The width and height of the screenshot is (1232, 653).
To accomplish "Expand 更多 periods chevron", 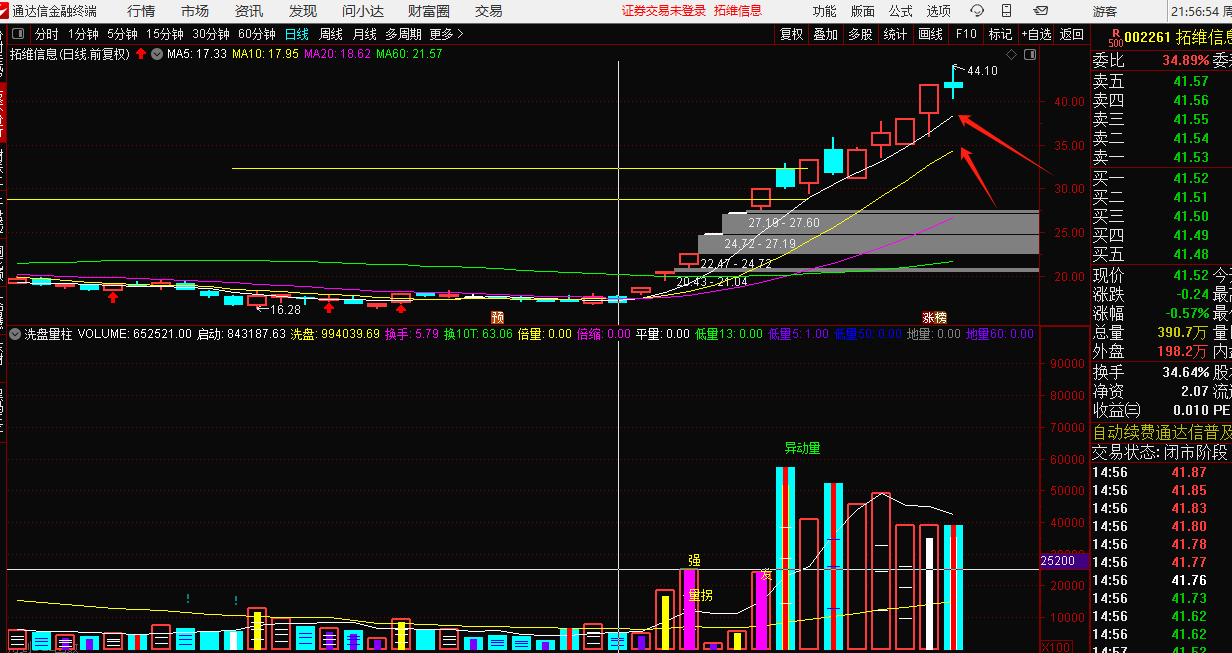I will (x=448, y=34).
